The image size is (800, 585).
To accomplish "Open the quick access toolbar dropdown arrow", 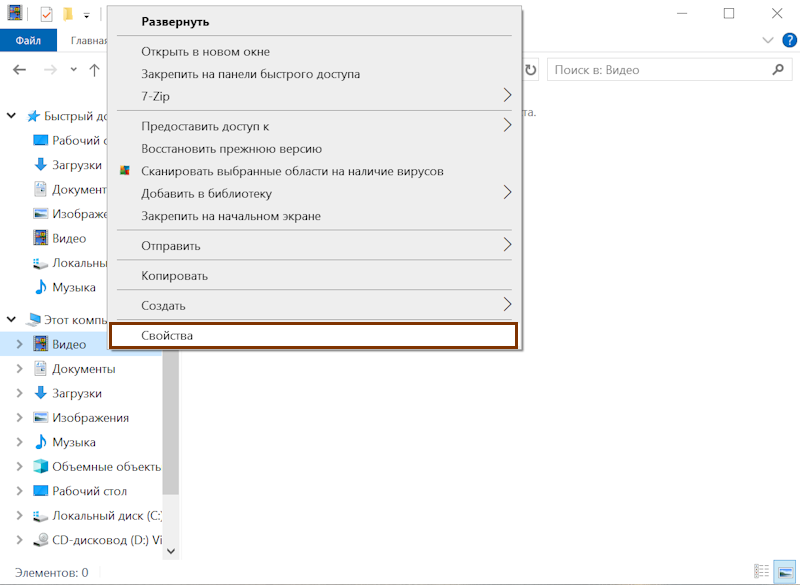I will 87,15.
